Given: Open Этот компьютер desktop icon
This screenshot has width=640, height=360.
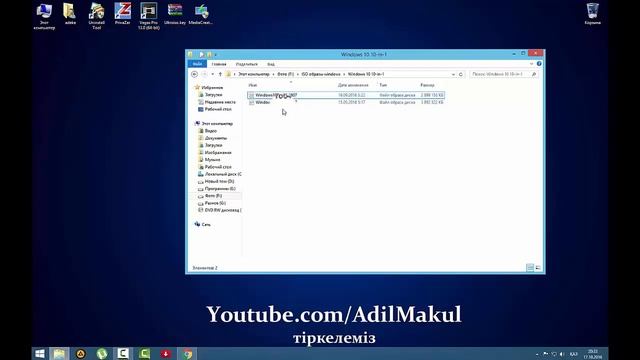Looking at the screenshot, I should coord(44,16).
